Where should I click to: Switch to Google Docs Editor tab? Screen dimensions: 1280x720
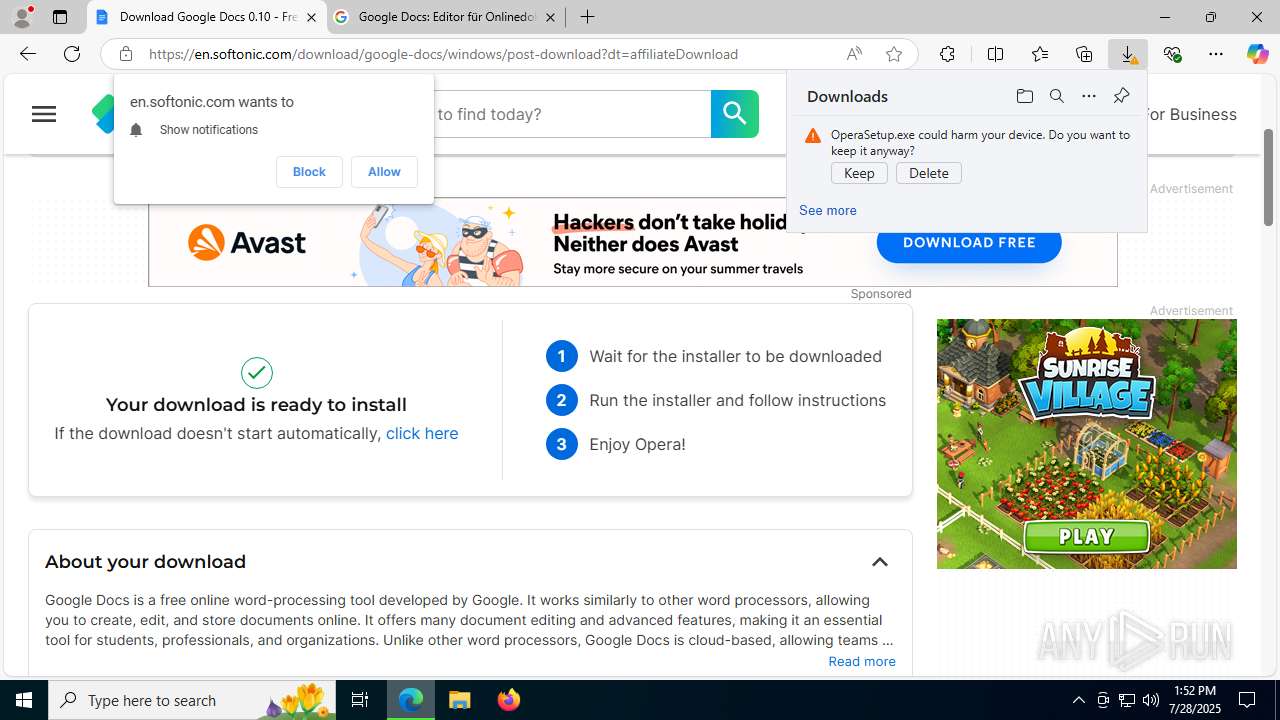pos(446,17)
